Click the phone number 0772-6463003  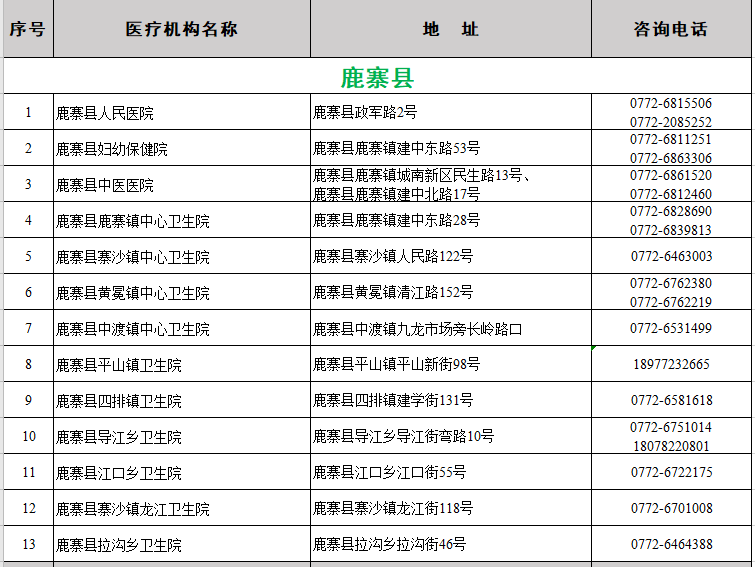tap(671, 257)
